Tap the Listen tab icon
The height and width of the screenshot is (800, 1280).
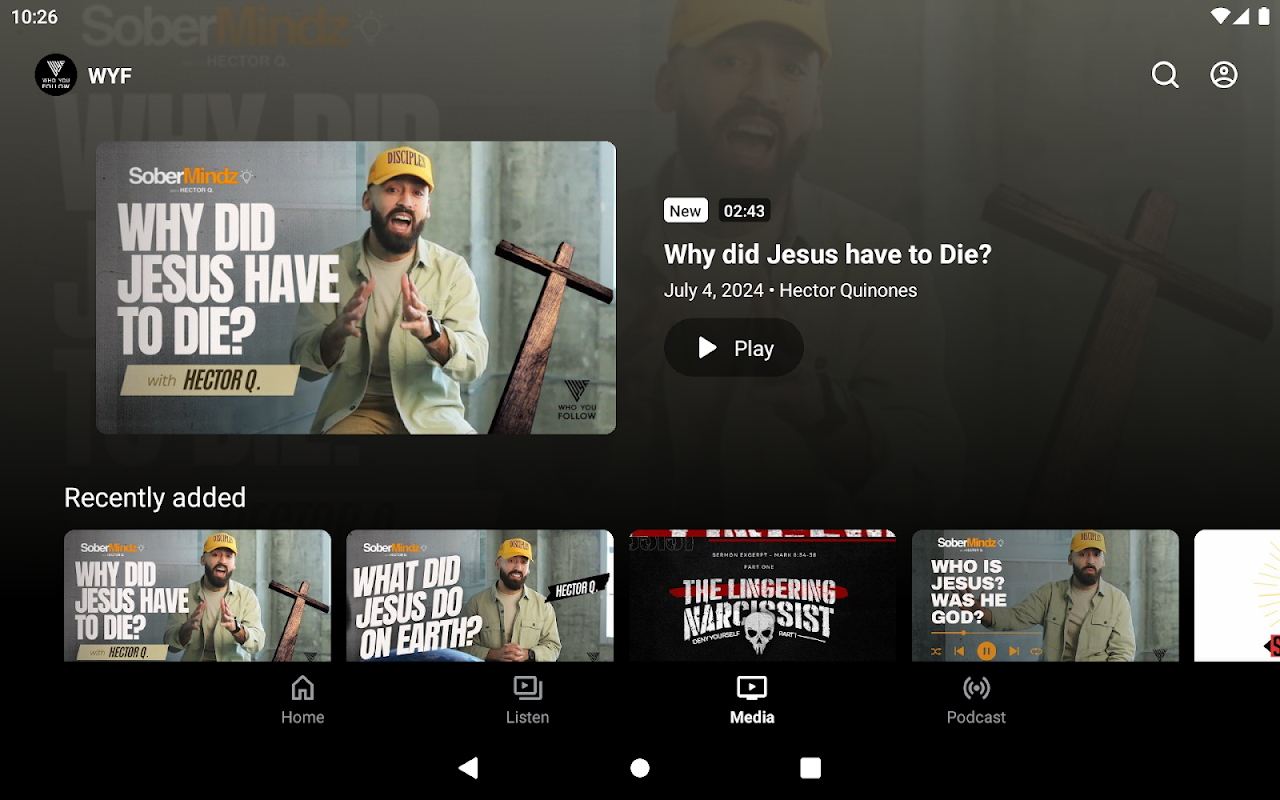click(527, 688)
